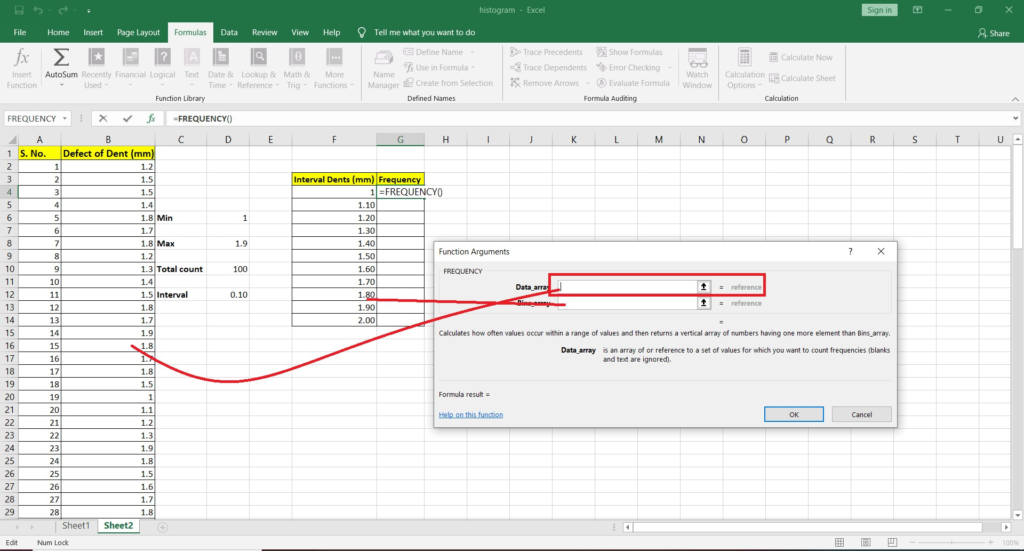Image resolution: width=1024 pixels, height=551 pixels.
Task: Switch to the Data tab
Action: click(x=229, y=32)
